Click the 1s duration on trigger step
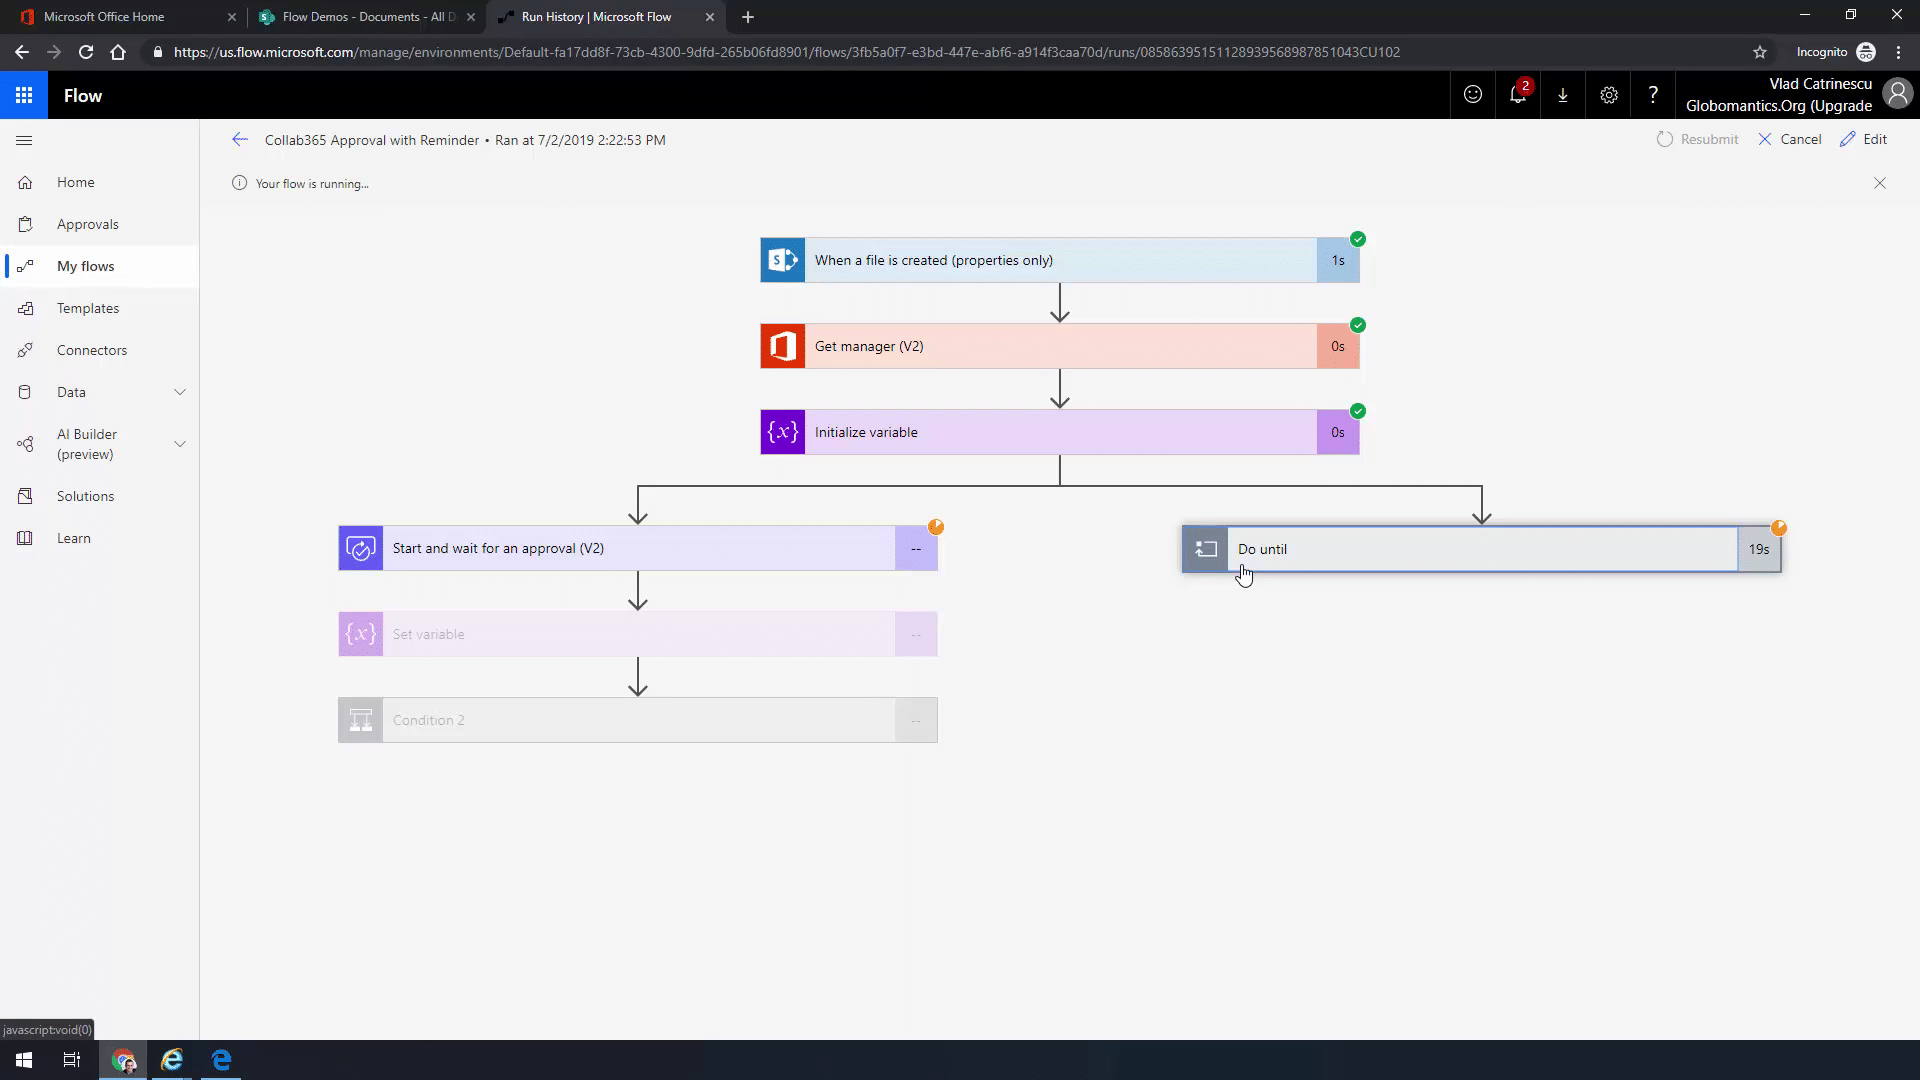1920x1080 pixels. (1338, 260)
